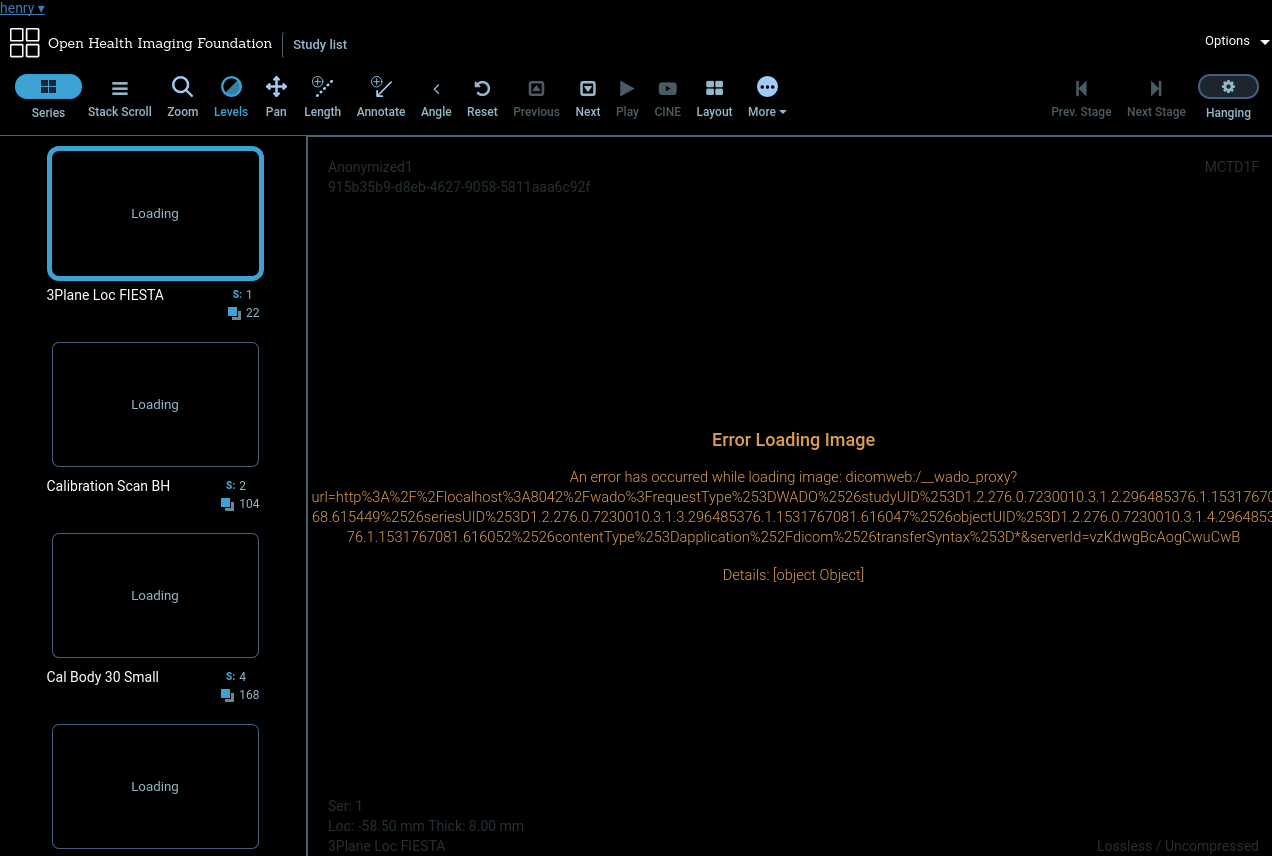The height and width of the screenshot is (856, 1272).
Task: Enable Stack Scroll mode
Action: [x=119, y=97]
